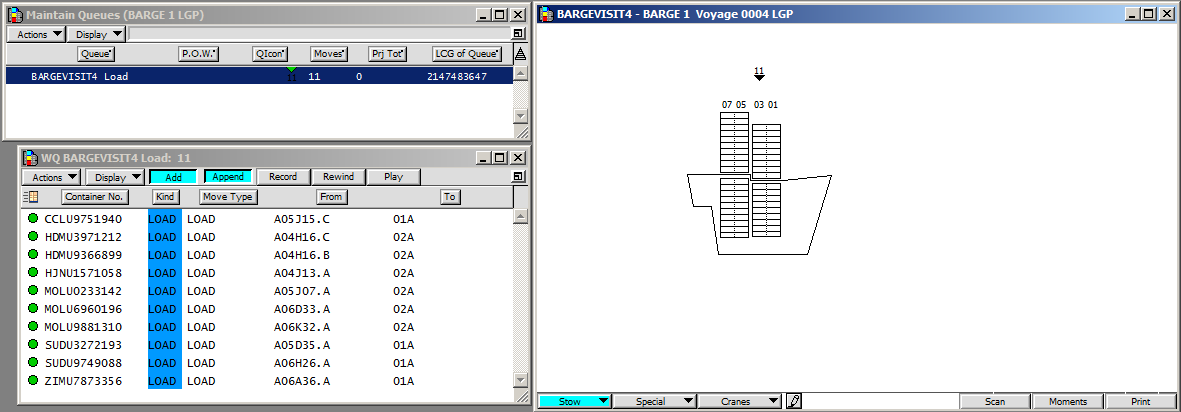
Task: Open Actions menu in Maintain Queues window
Action: pos(40,34)
